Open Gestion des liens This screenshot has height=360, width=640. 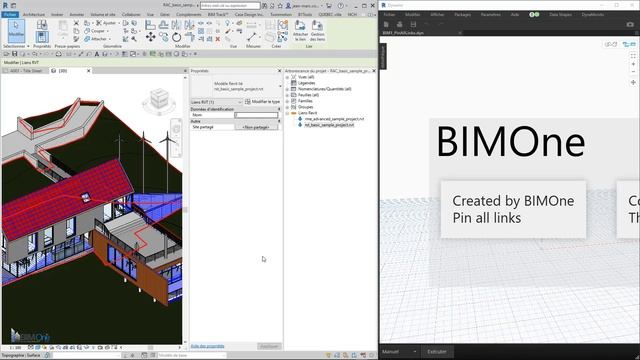point(317,30)
